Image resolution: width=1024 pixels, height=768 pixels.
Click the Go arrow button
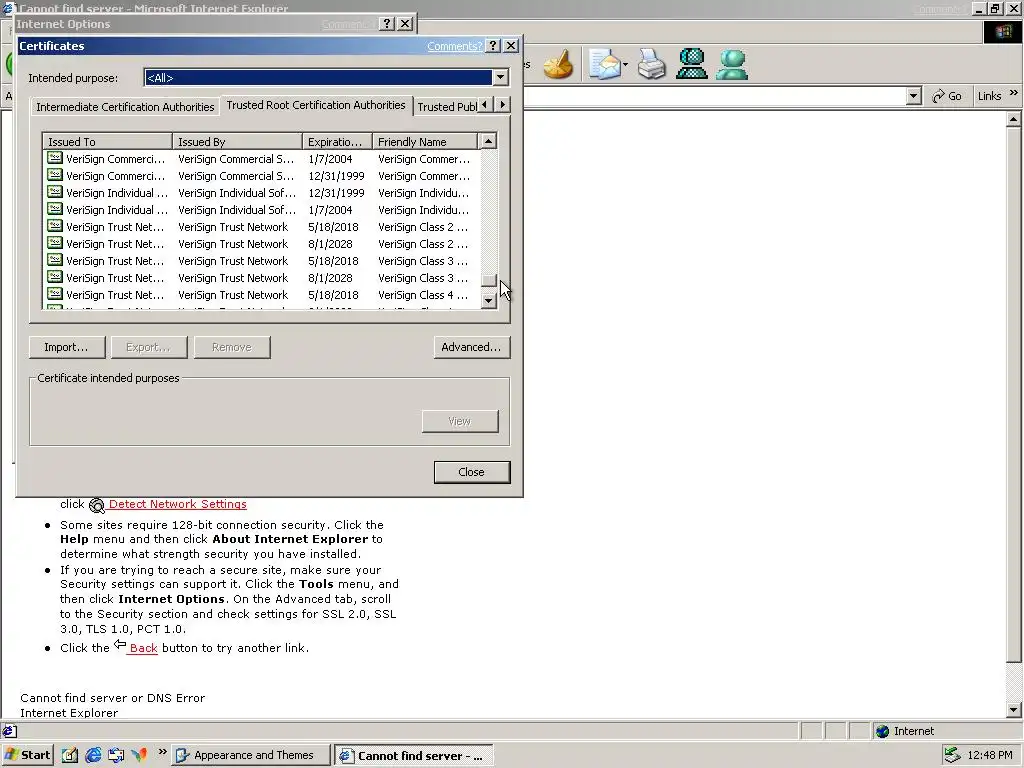click(x=946, y=96)
